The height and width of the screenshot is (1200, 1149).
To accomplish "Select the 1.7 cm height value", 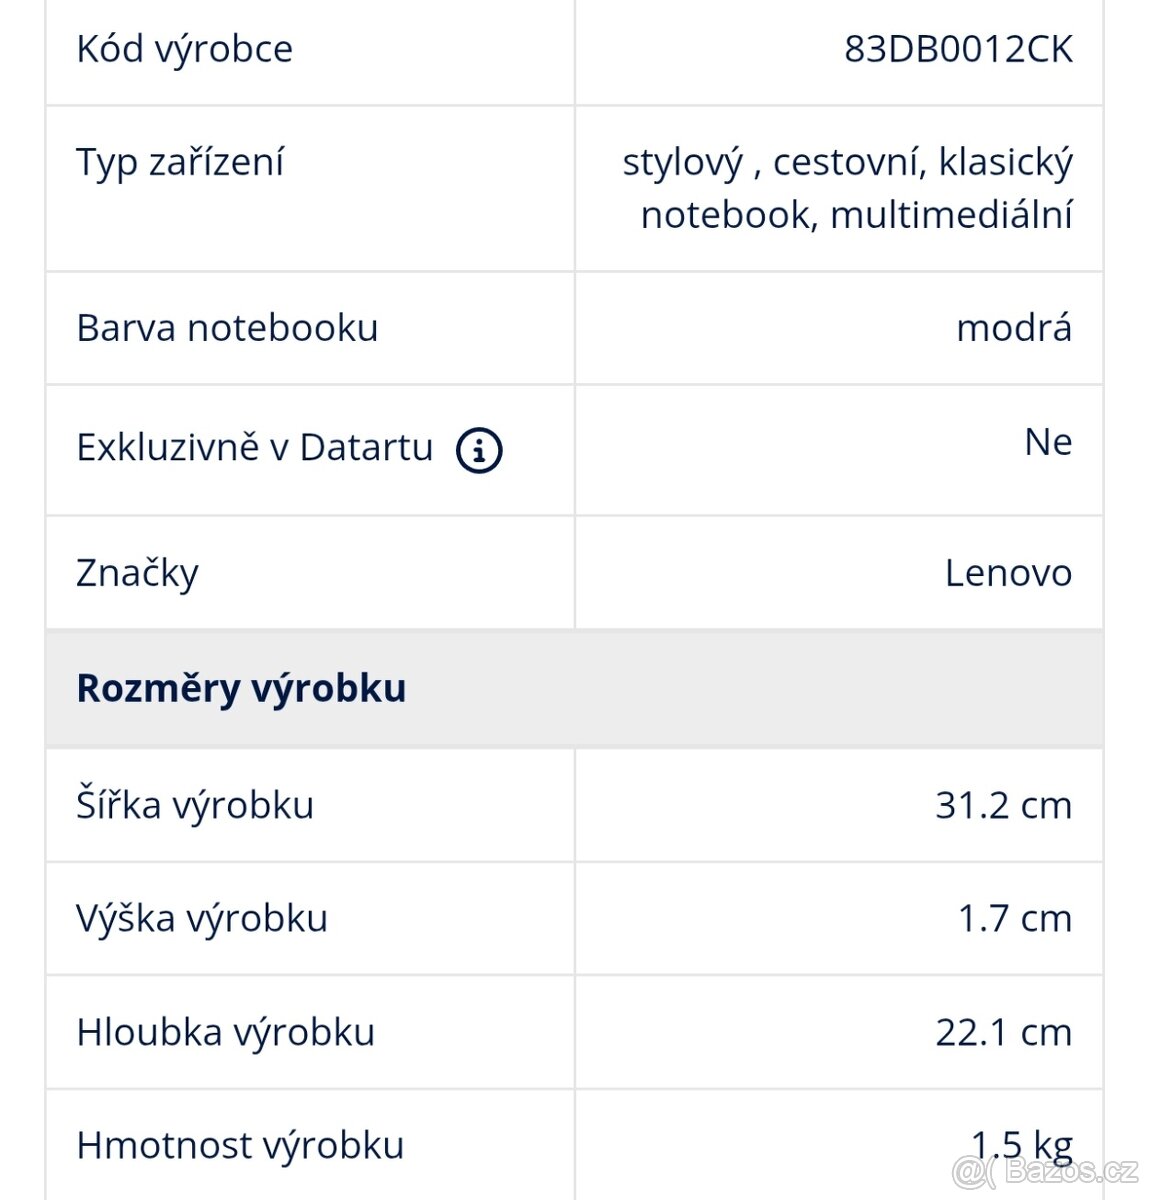I will click(x=1014, y=918).
